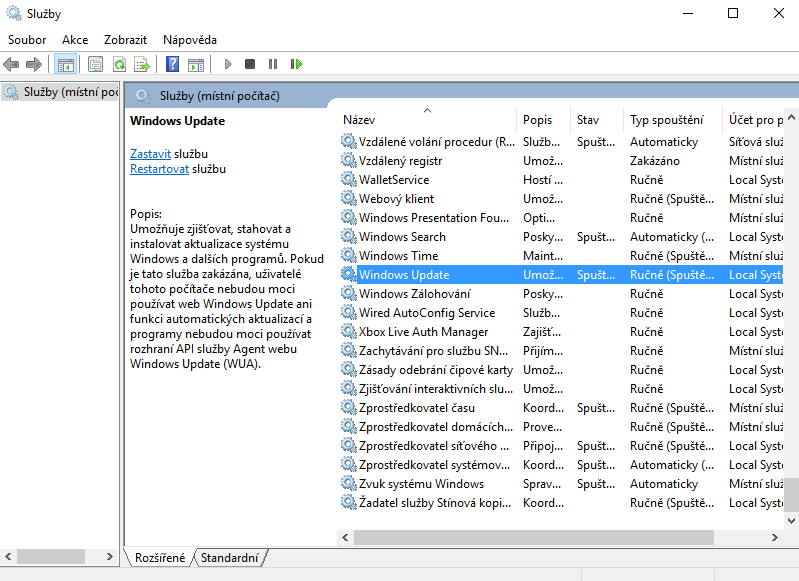Click the Zastavit service link
The height and width of the screenshot is (581, 799).
[x=150, y=154]
